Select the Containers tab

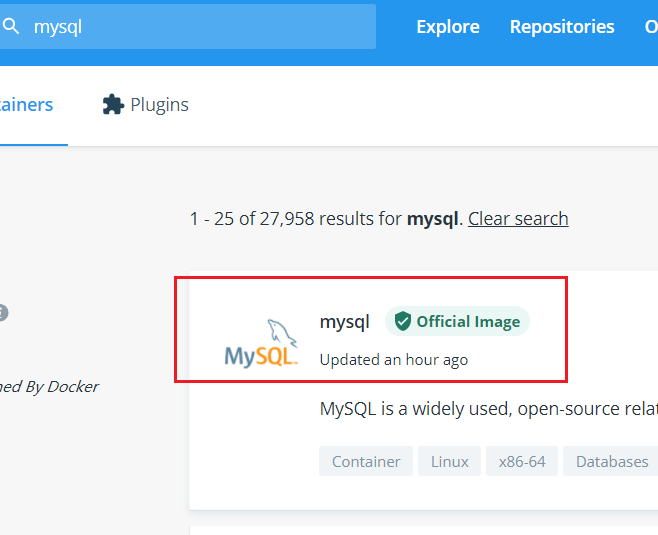point(26,104)
